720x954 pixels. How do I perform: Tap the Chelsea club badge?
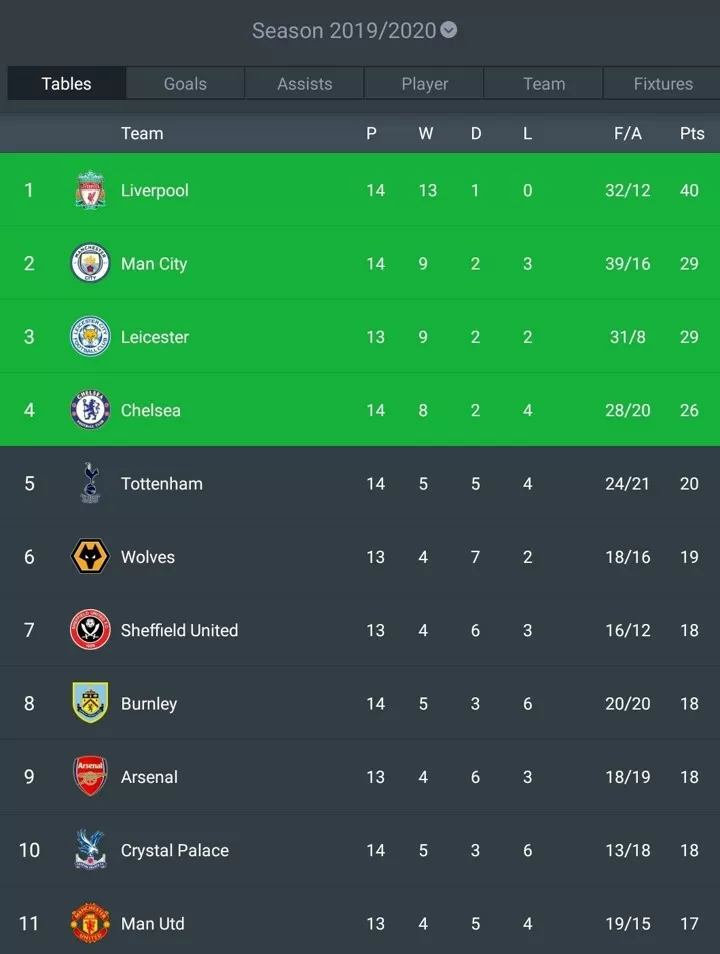[x=90, y=409]
